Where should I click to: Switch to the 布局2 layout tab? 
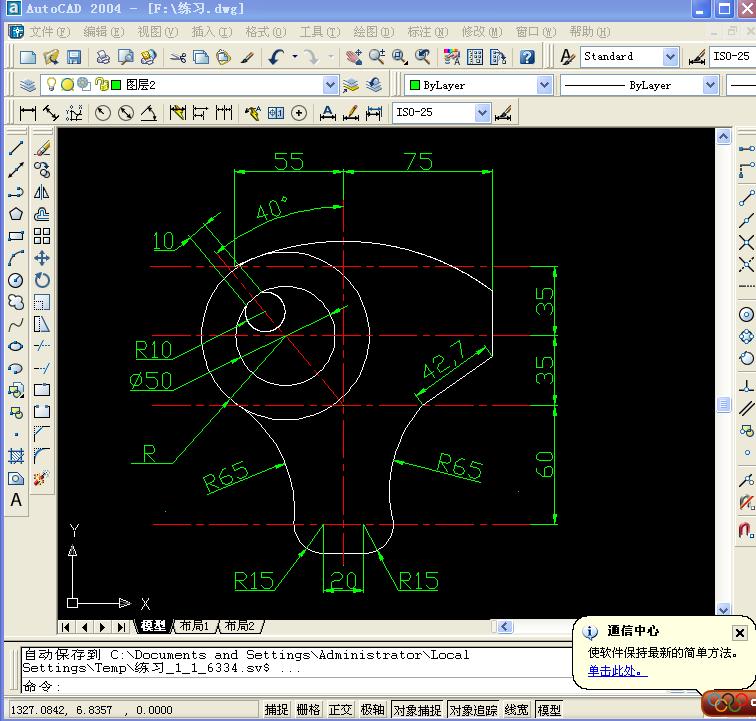pyautogui.click(x=240, y=626)
